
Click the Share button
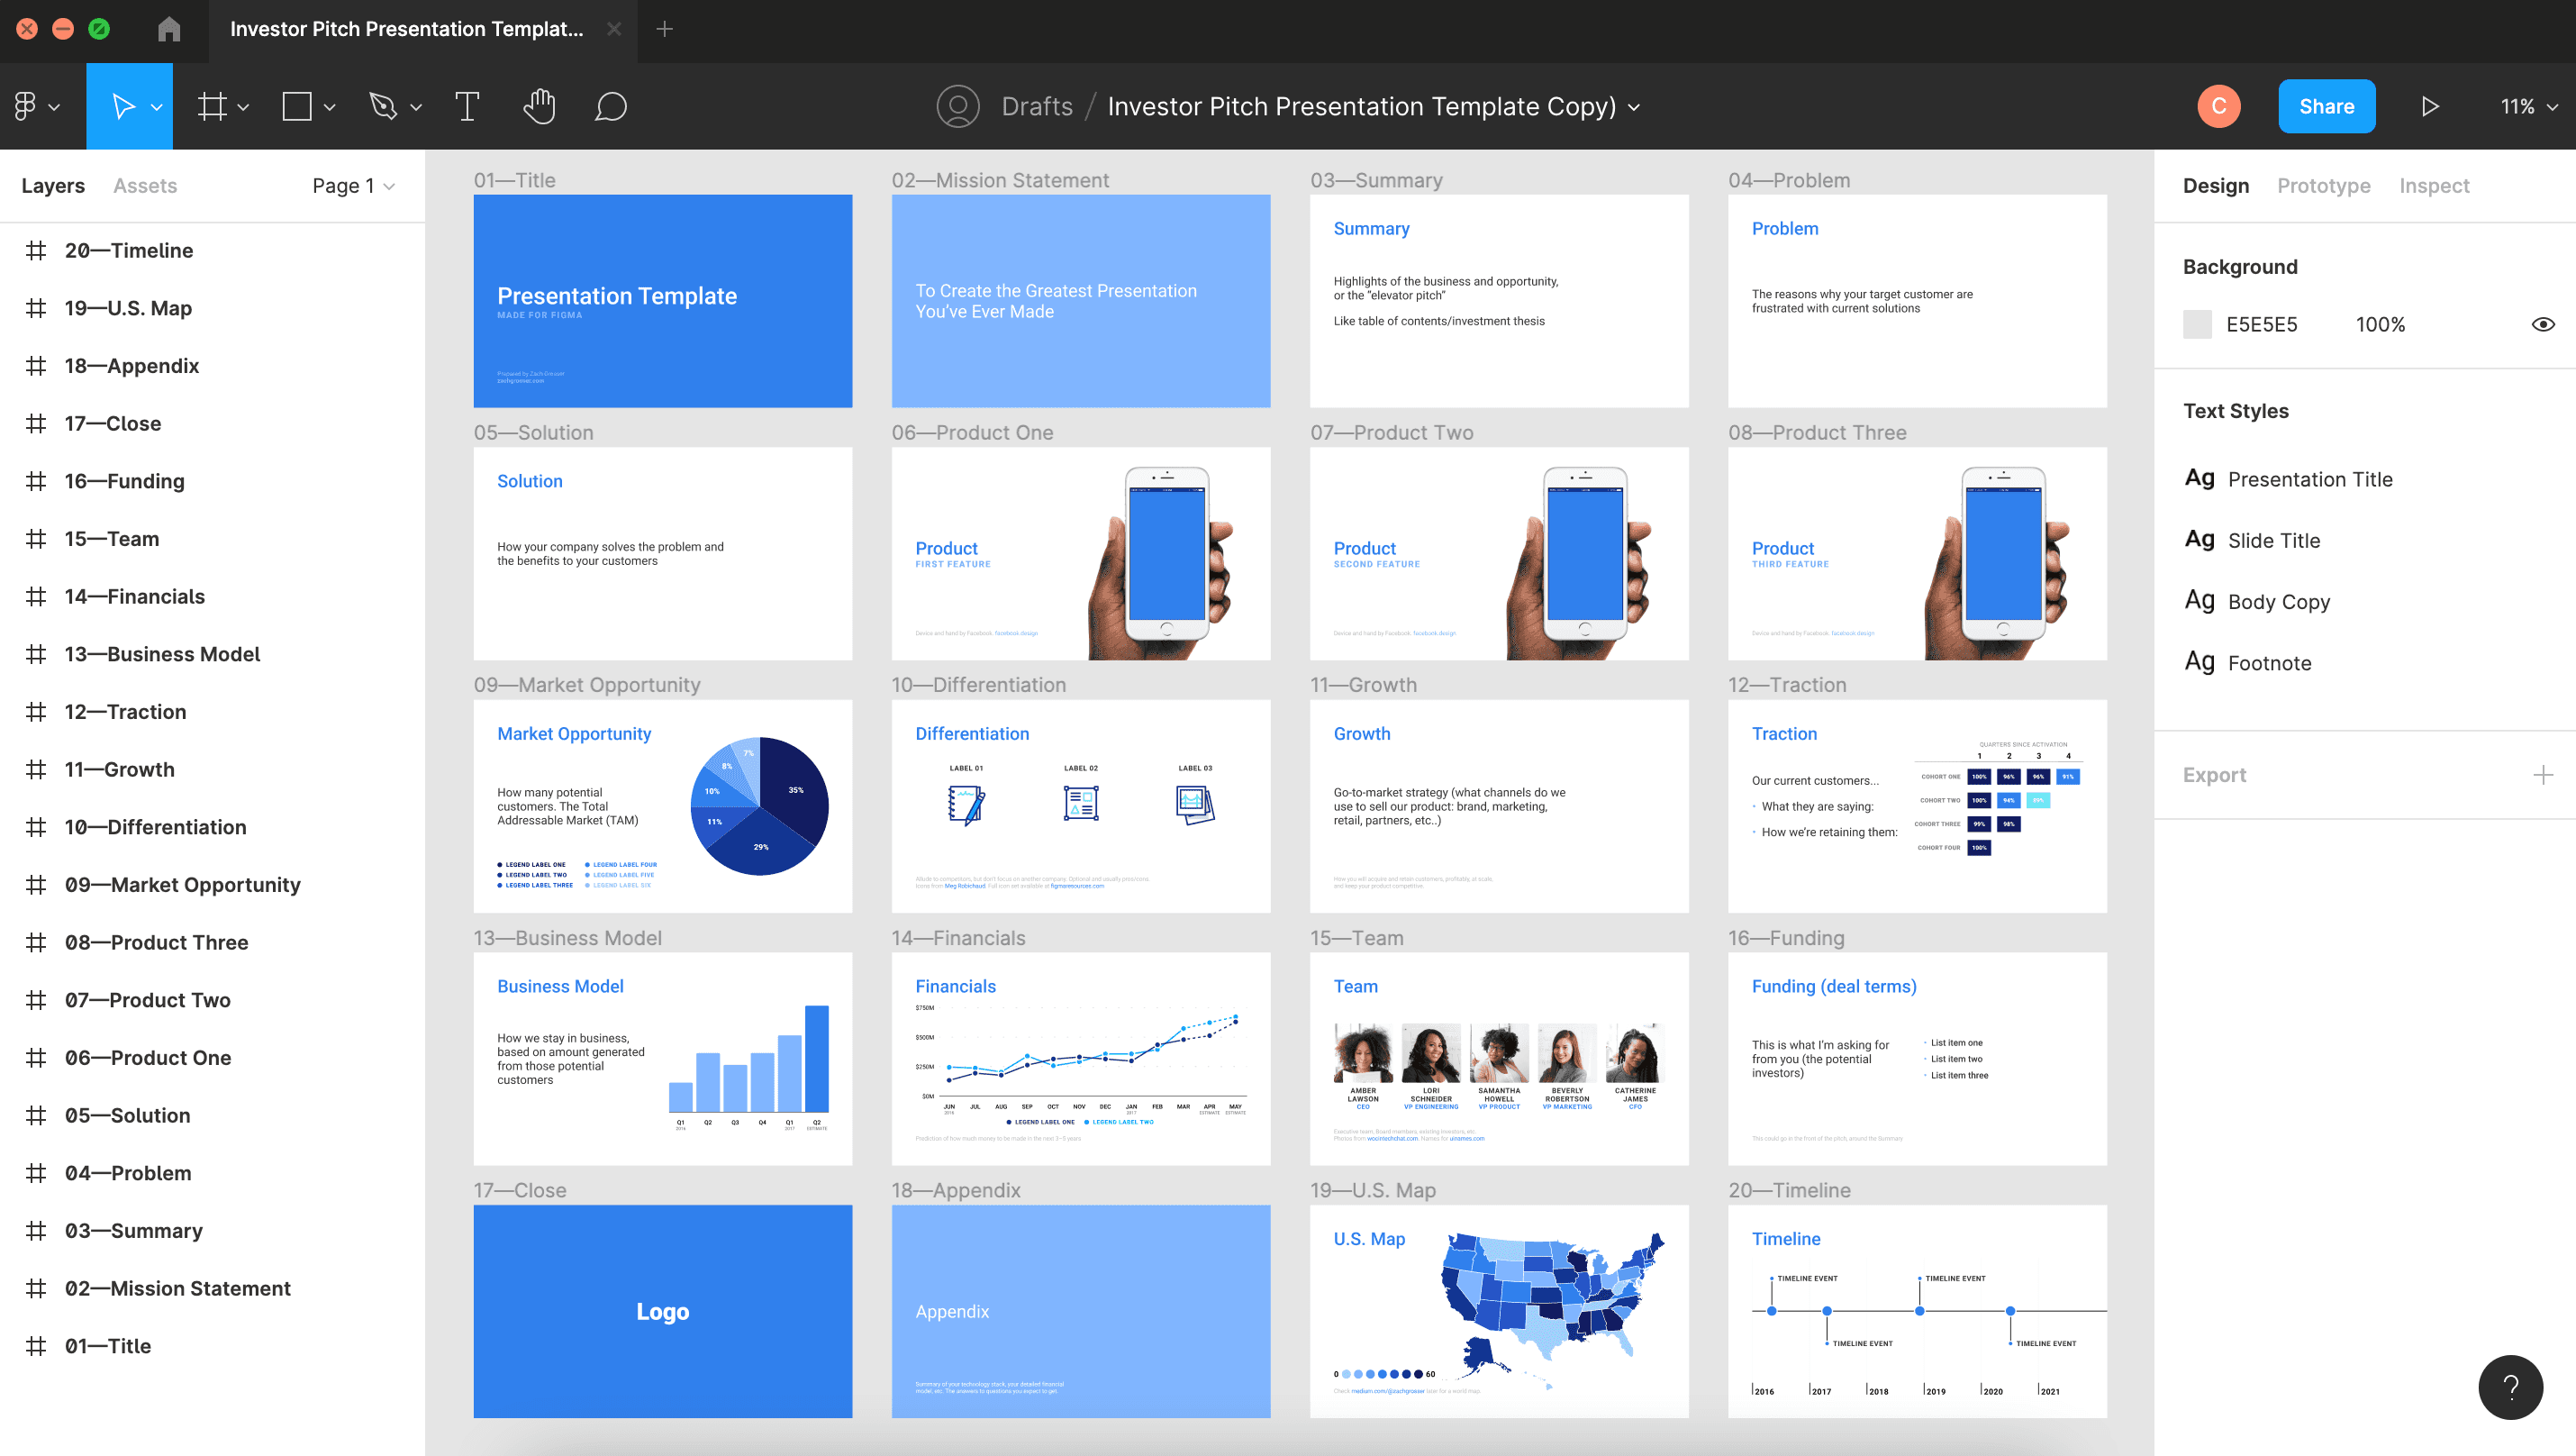2326,106
